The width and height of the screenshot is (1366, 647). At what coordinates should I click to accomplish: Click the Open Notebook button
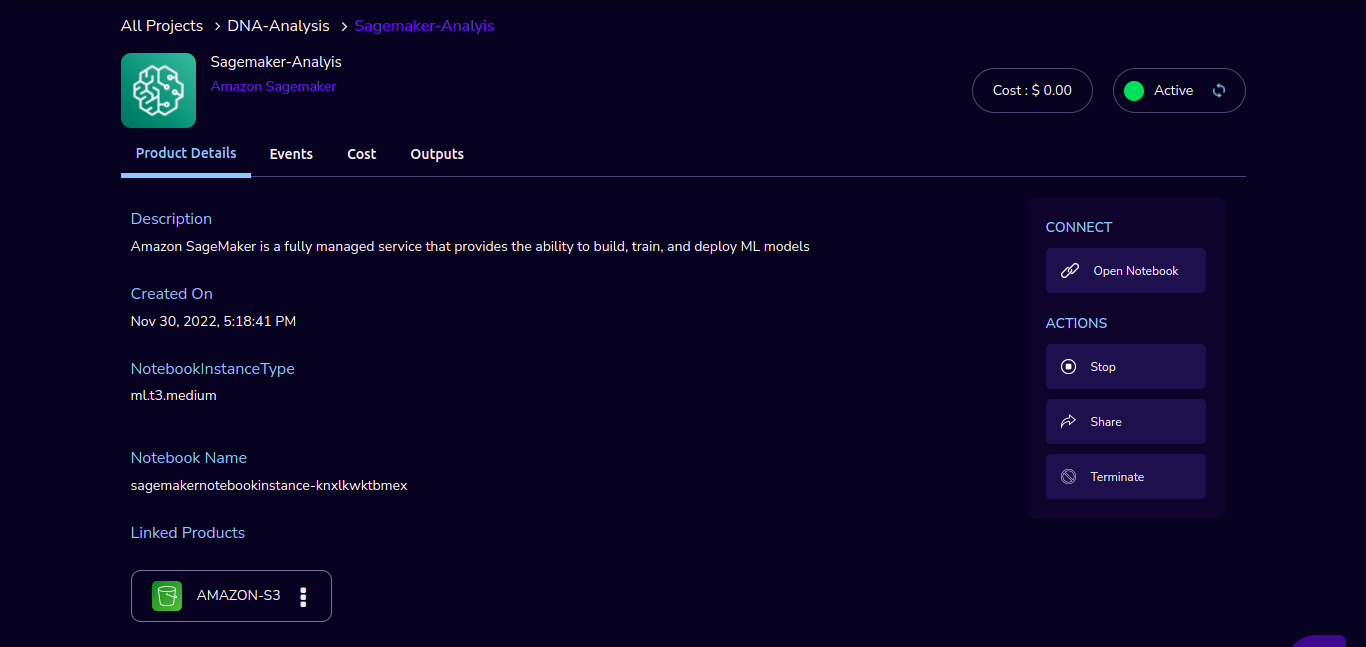pyautogui.click(x=1126, y=271)
